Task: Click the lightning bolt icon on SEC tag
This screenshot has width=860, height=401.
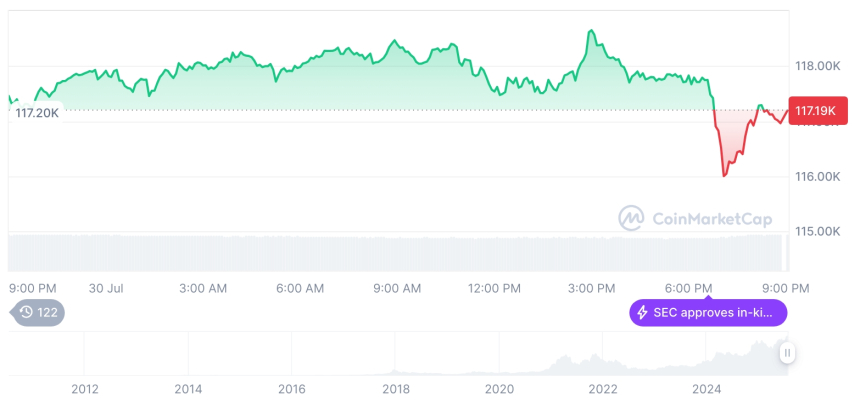Action: [x=642, y=312]
